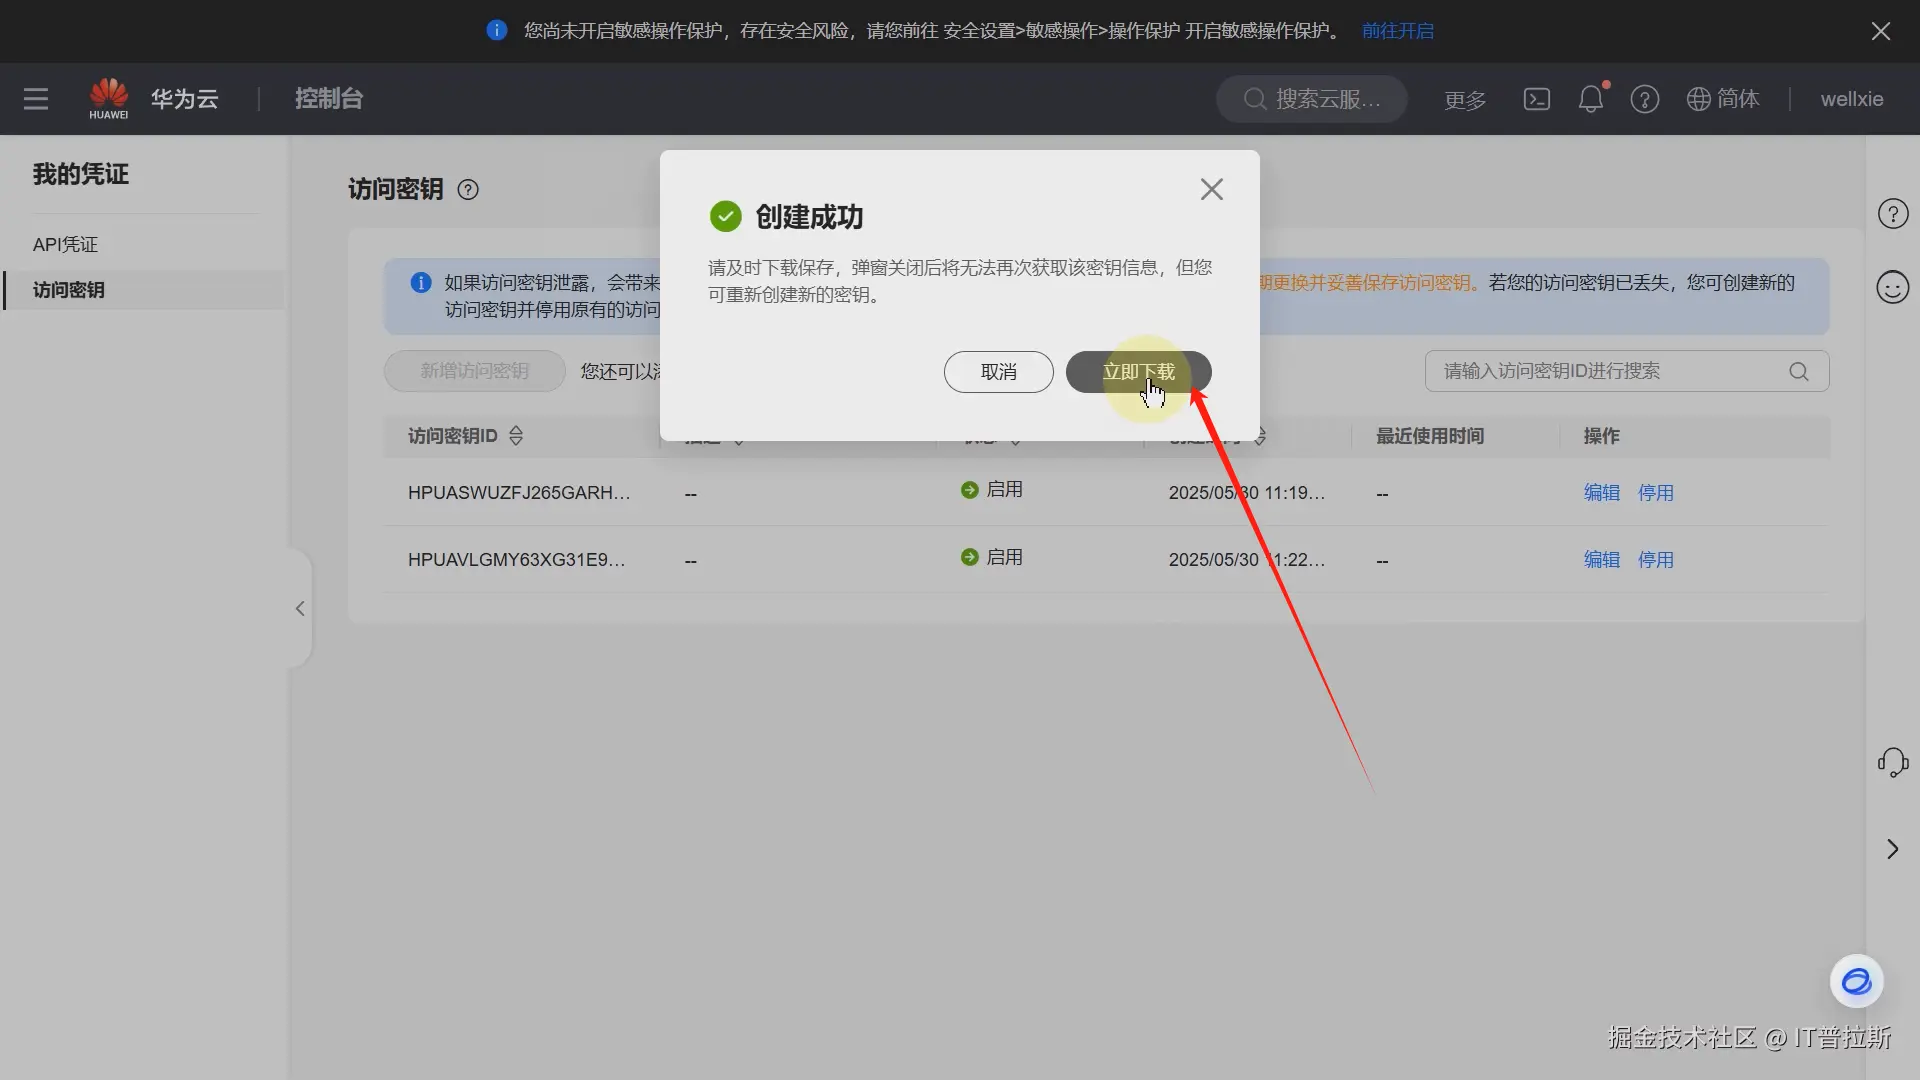The image size is (1920, 1080).
Task: Close the 创建成功 dialog
Action: 1211,189
